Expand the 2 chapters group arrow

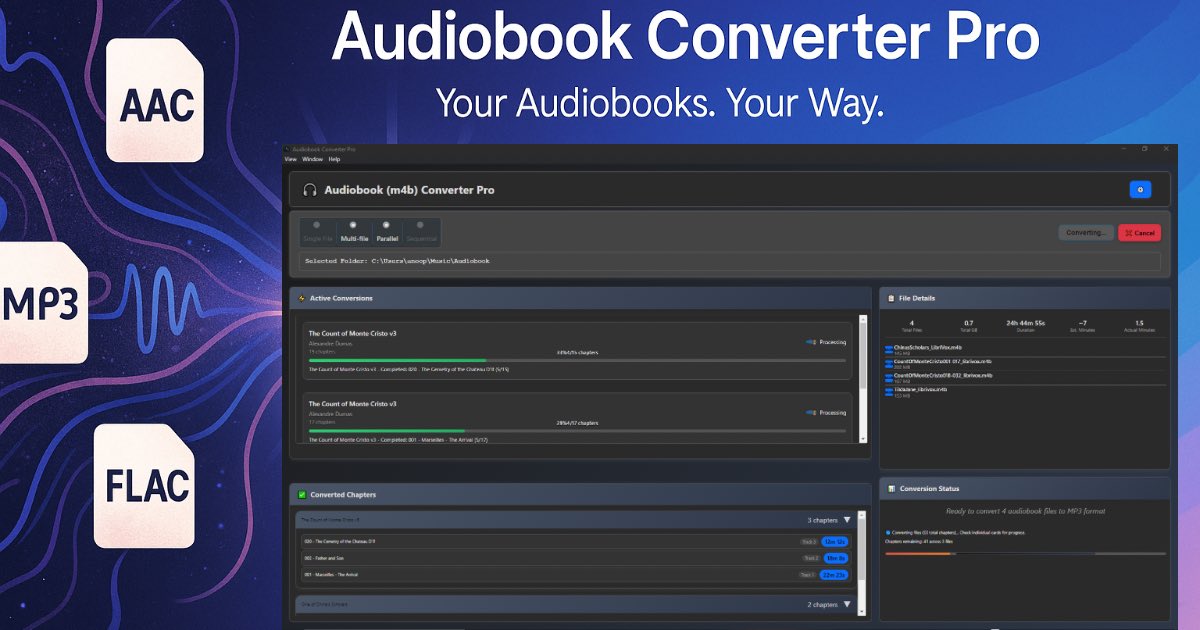coord(847,604)
